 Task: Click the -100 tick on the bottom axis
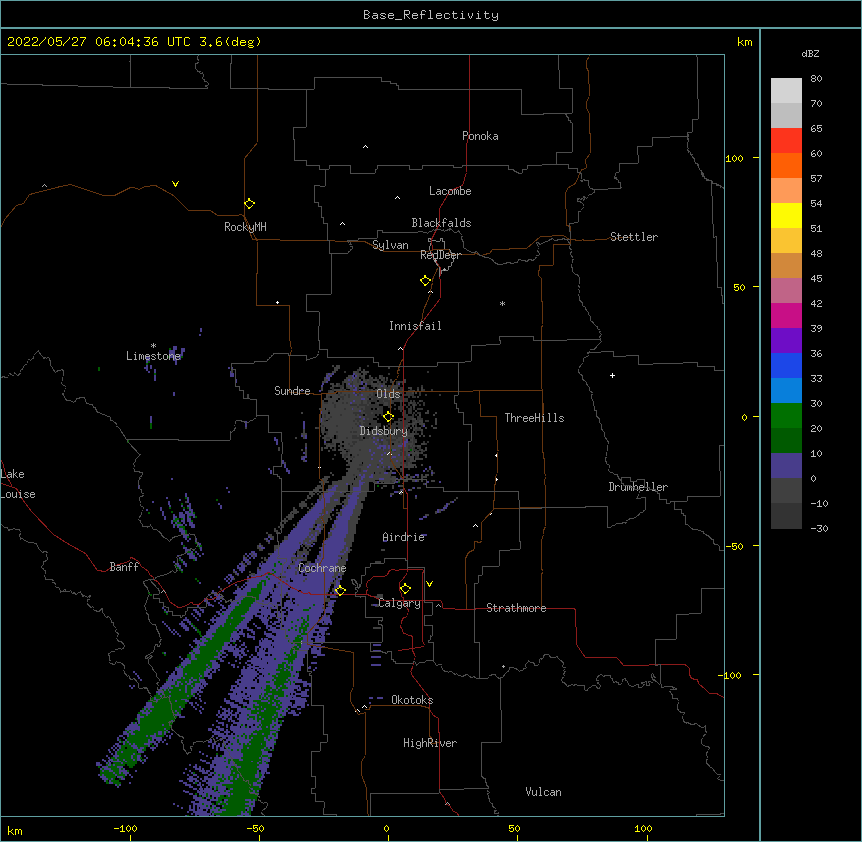coord(125,829)
